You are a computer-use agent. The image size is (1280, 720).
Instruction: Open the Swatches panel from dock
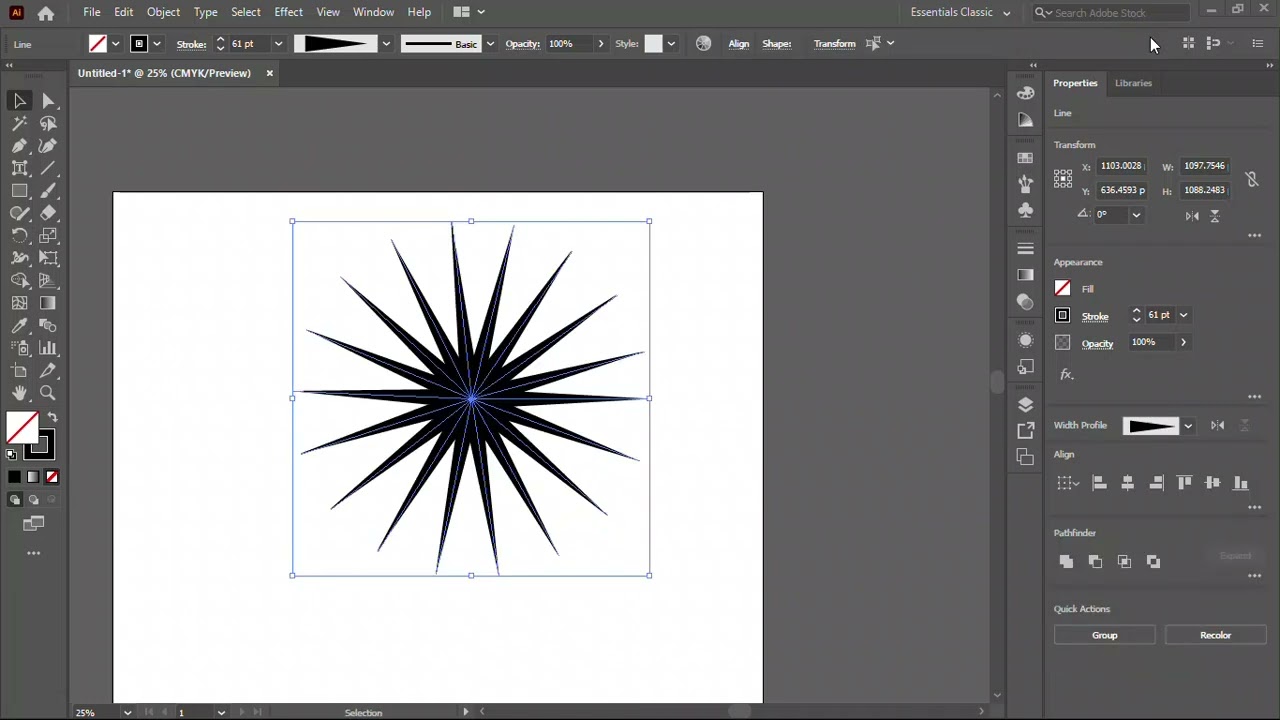click(1025, 158)
